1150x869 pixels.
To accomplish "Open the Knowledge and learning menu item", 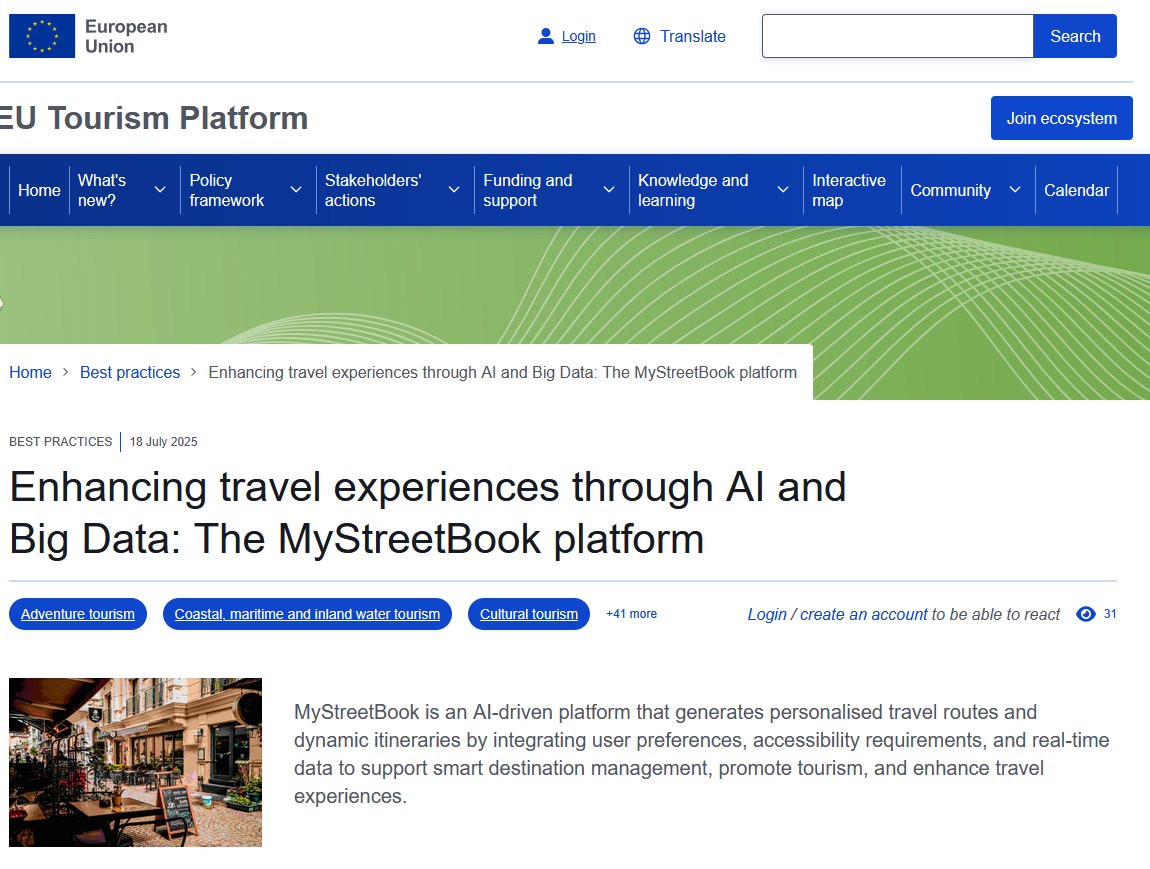I will point(693,190).
